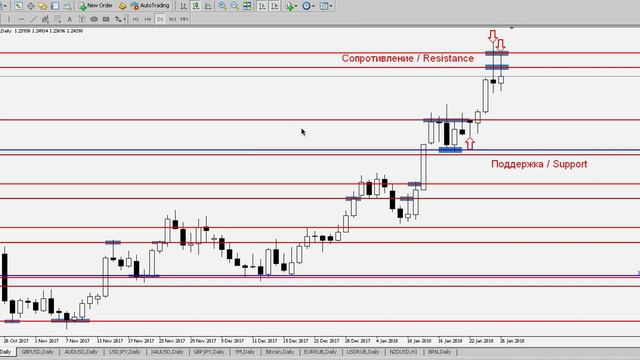This screenshot has width=640, height=360.
Task: Expand the arrows tool dropdown arrow
Action: pyautogui.click(x=124, y=20)
